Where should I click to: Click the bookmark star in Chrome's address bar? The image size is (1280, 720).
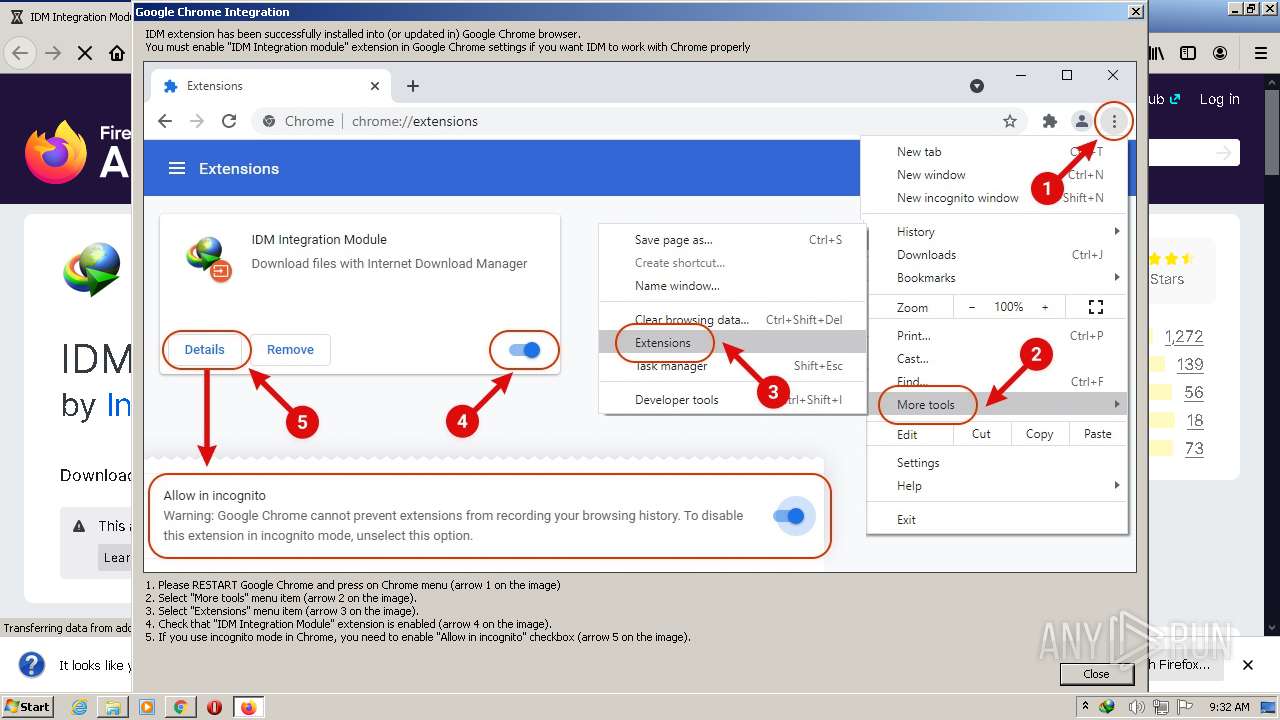(1010, 121)
